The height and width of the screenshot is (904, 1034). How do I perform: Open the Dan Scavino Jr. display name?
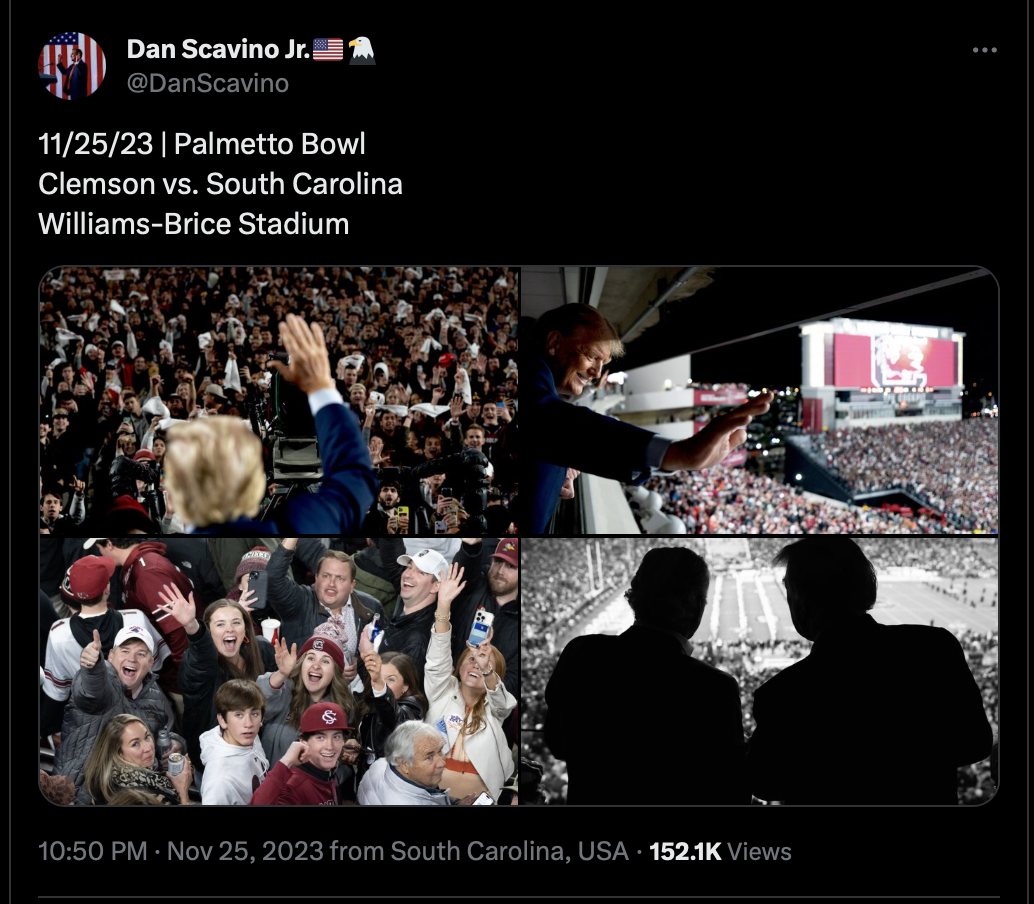click(x=218, y=49)
